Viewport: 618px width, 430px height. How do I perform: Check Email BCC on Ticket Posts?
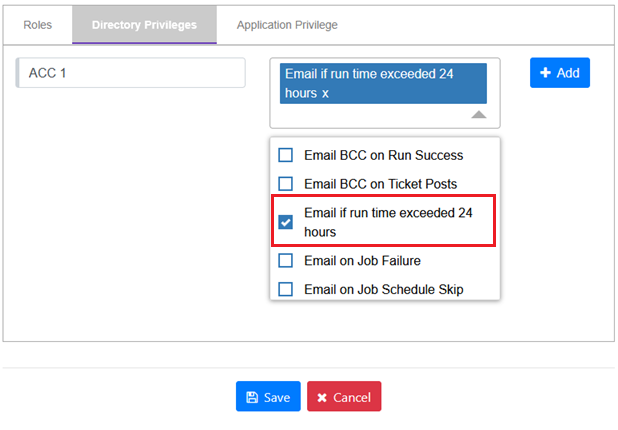point(286,184)
